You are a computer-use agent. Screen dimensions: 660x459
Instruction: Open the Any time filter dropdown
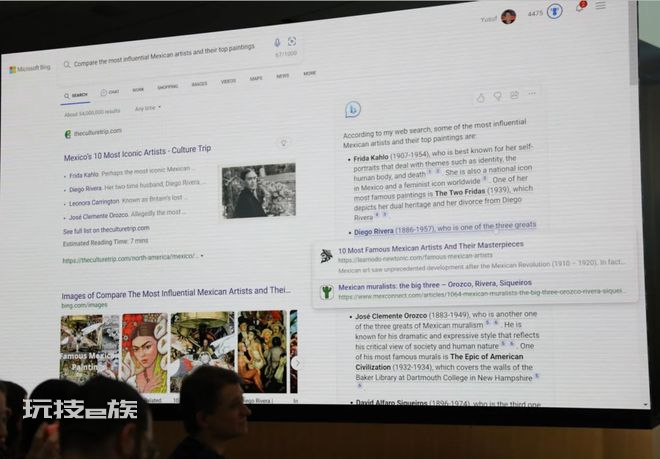click(x=148, y=108)
